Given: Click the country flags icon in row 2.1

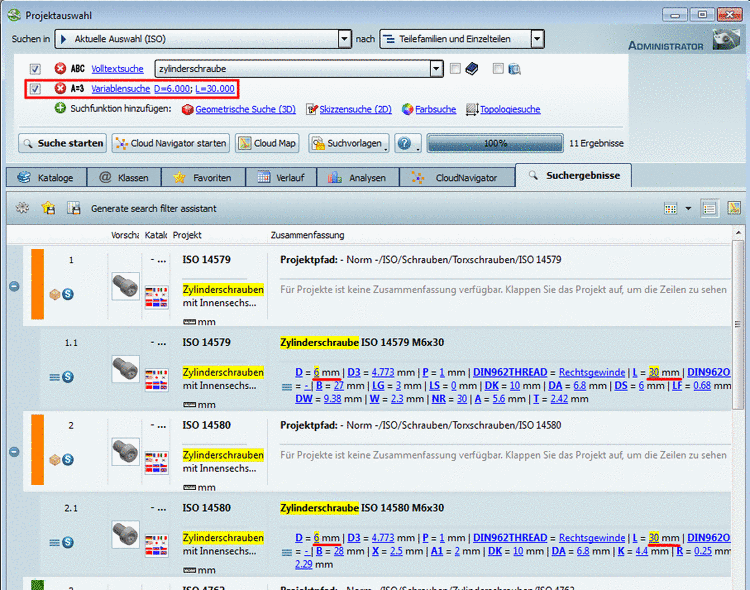Looking at the screenshot, I should pyautogui.click(x=156, y=545).
